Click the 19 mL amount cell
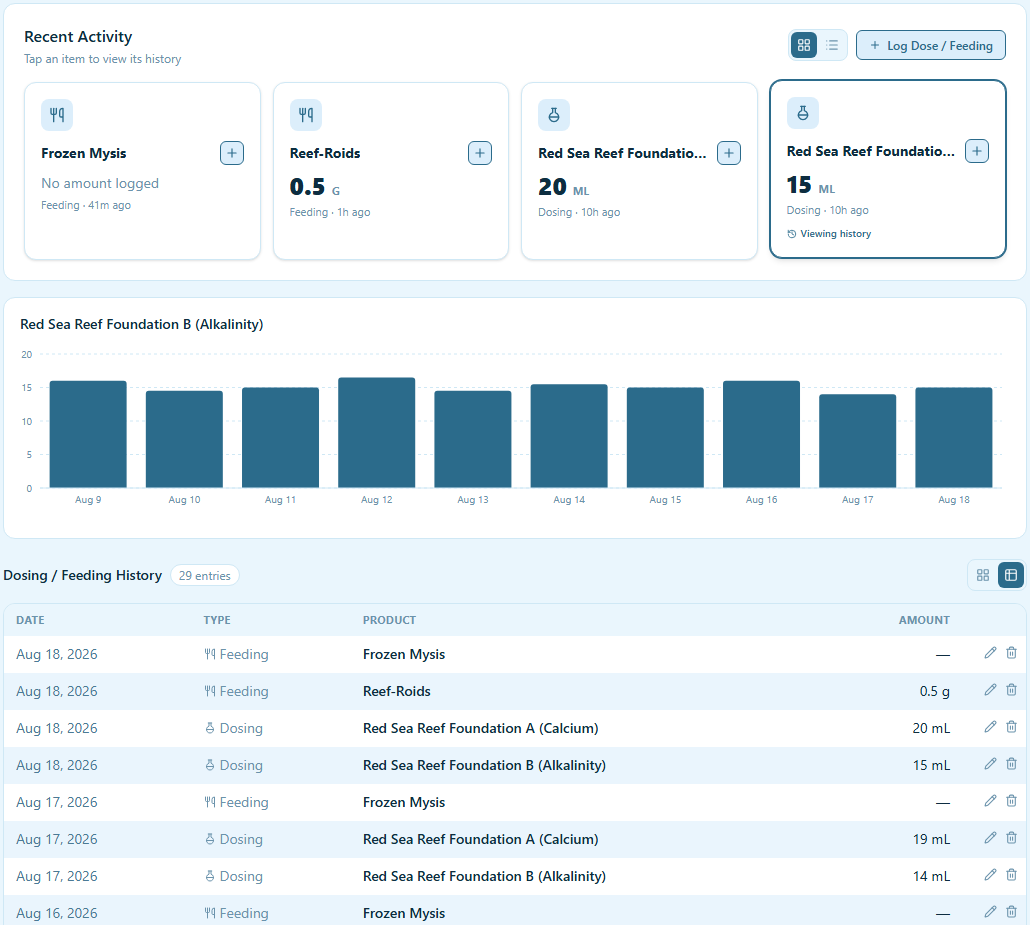 click(x=931, y=839)
